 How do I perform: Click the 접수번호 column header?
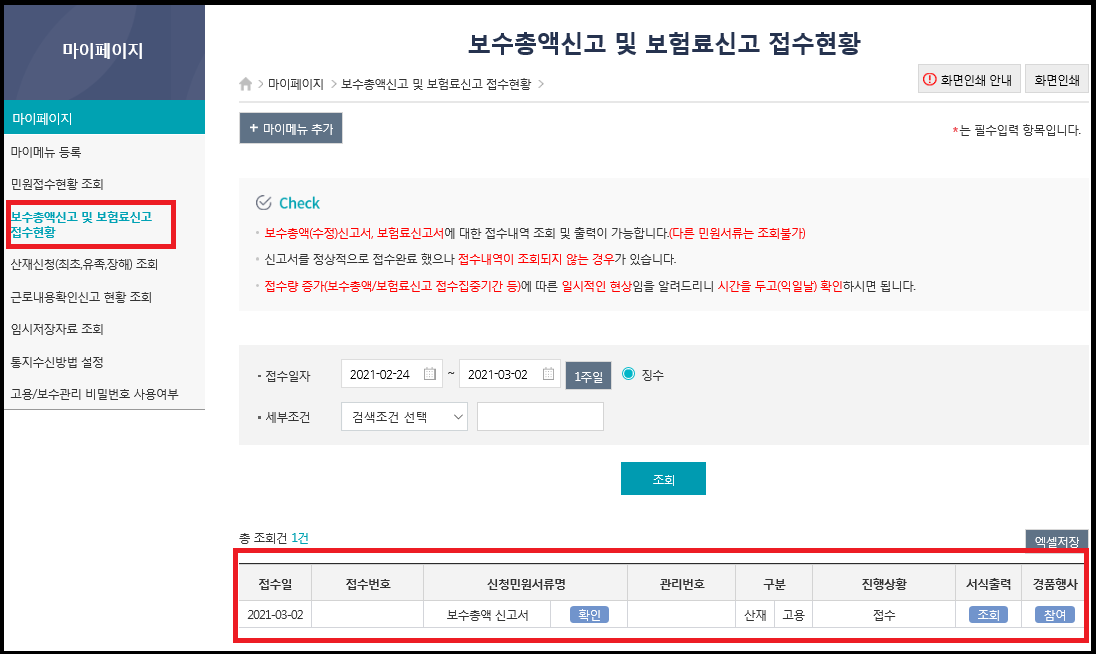pyautogui.click(x=368, y=584)
